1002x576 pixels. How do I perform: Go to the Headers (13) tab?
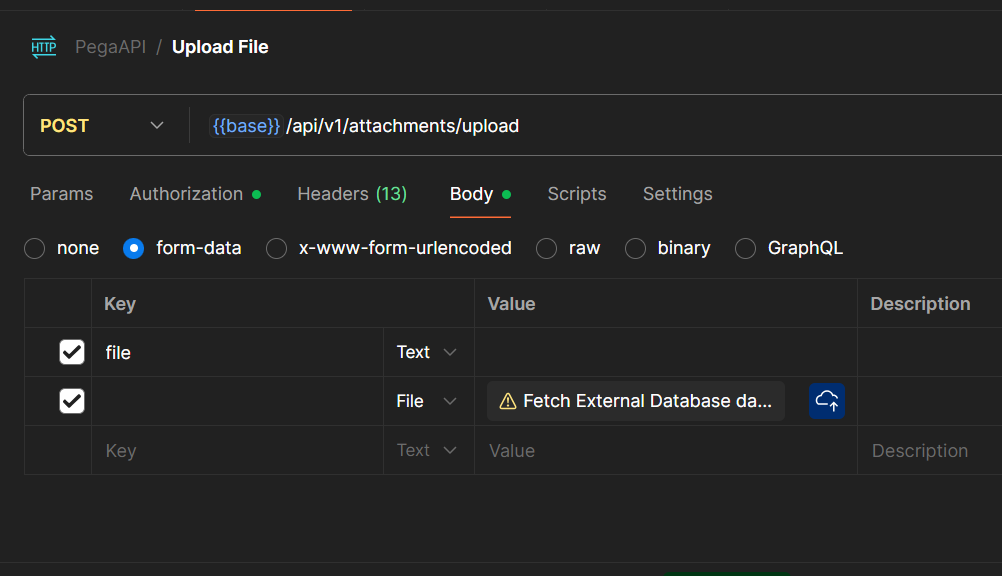click(352, 194)
